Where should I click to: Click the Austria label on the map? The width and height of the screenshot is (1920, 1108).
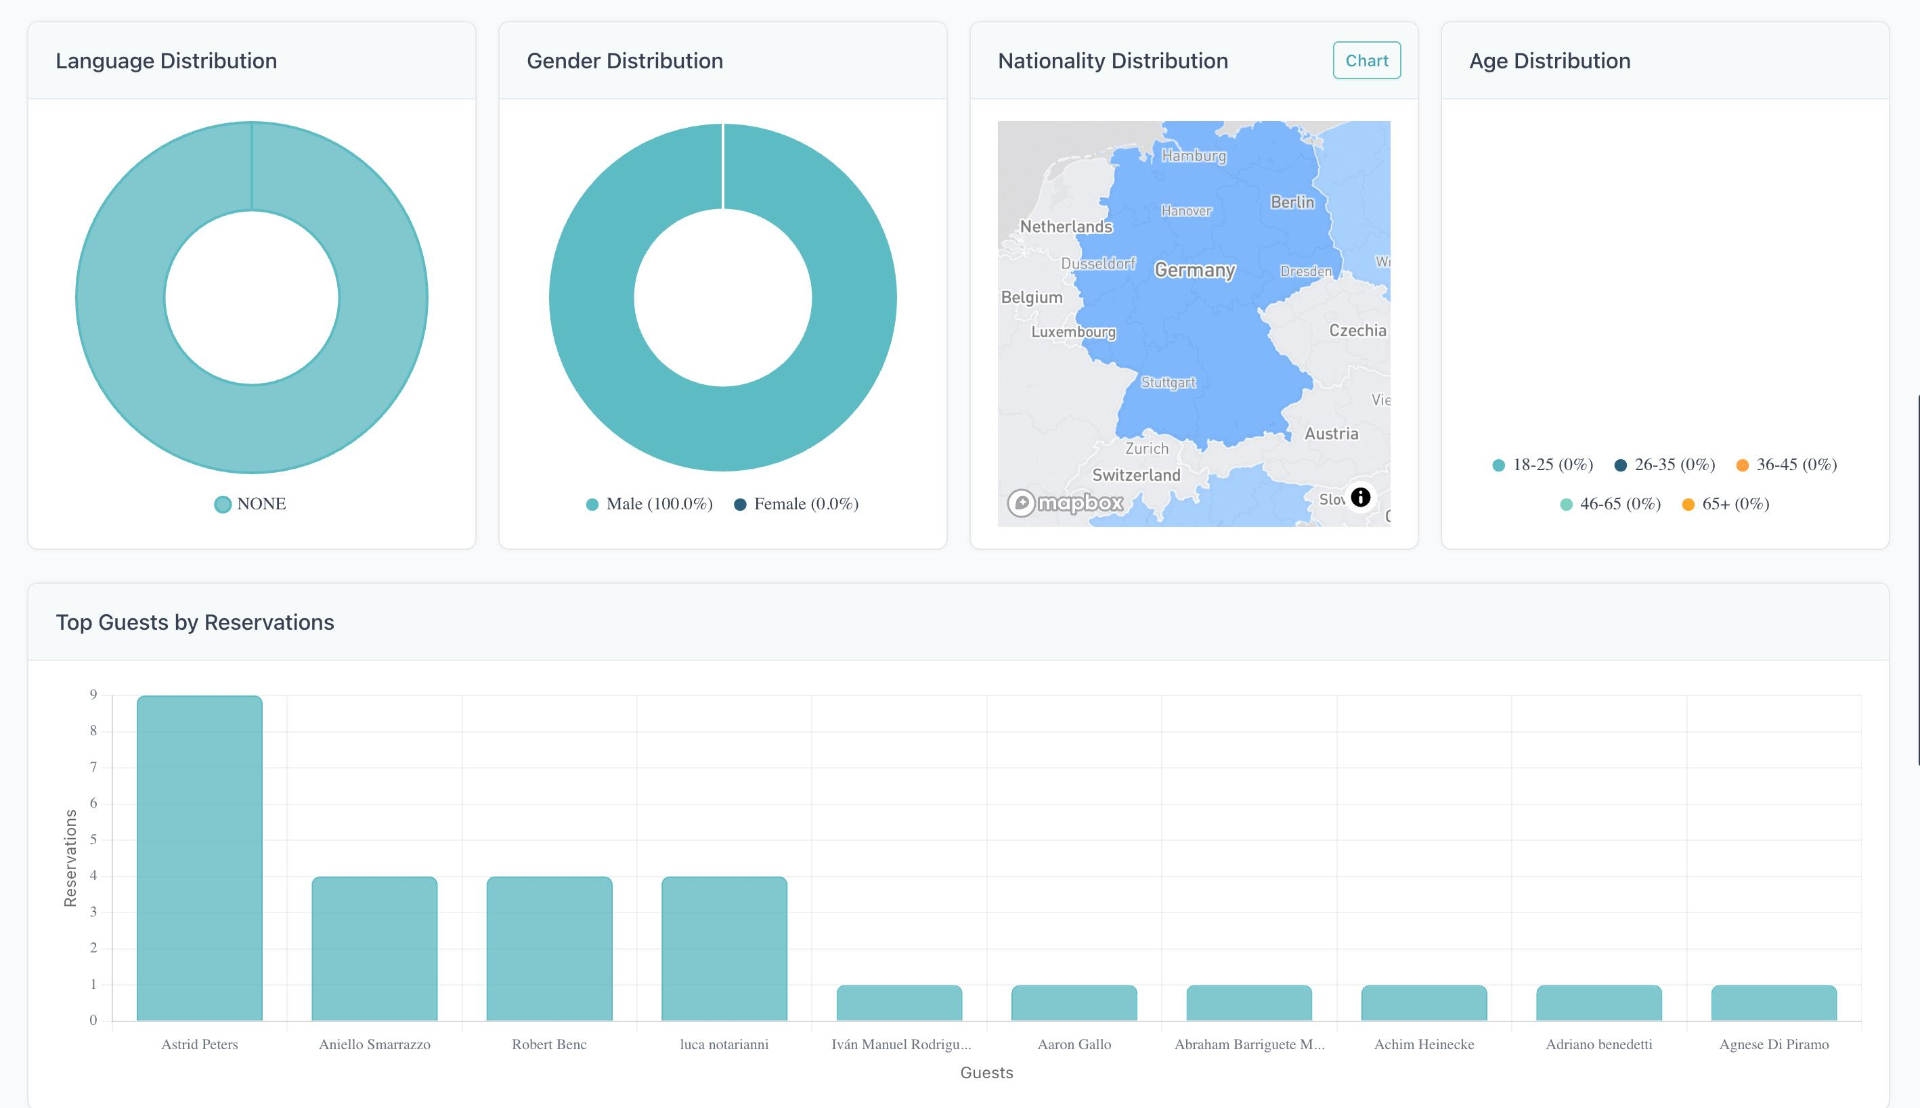[1331, 434]
